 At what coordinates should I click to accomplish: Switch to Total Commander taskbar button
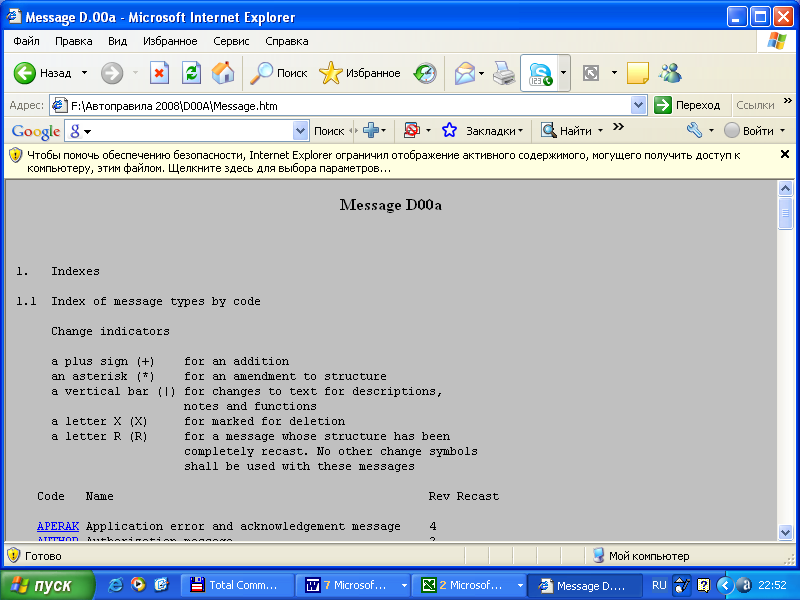[x=237, y=585]
